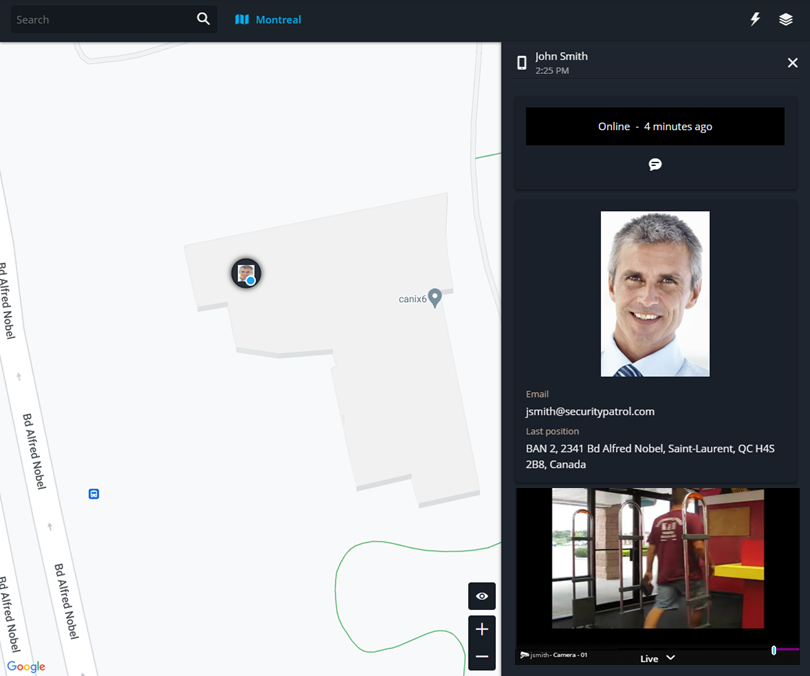
Task: Click the mobile device icon beside John Smith
Action: click(x=521, y=63)
